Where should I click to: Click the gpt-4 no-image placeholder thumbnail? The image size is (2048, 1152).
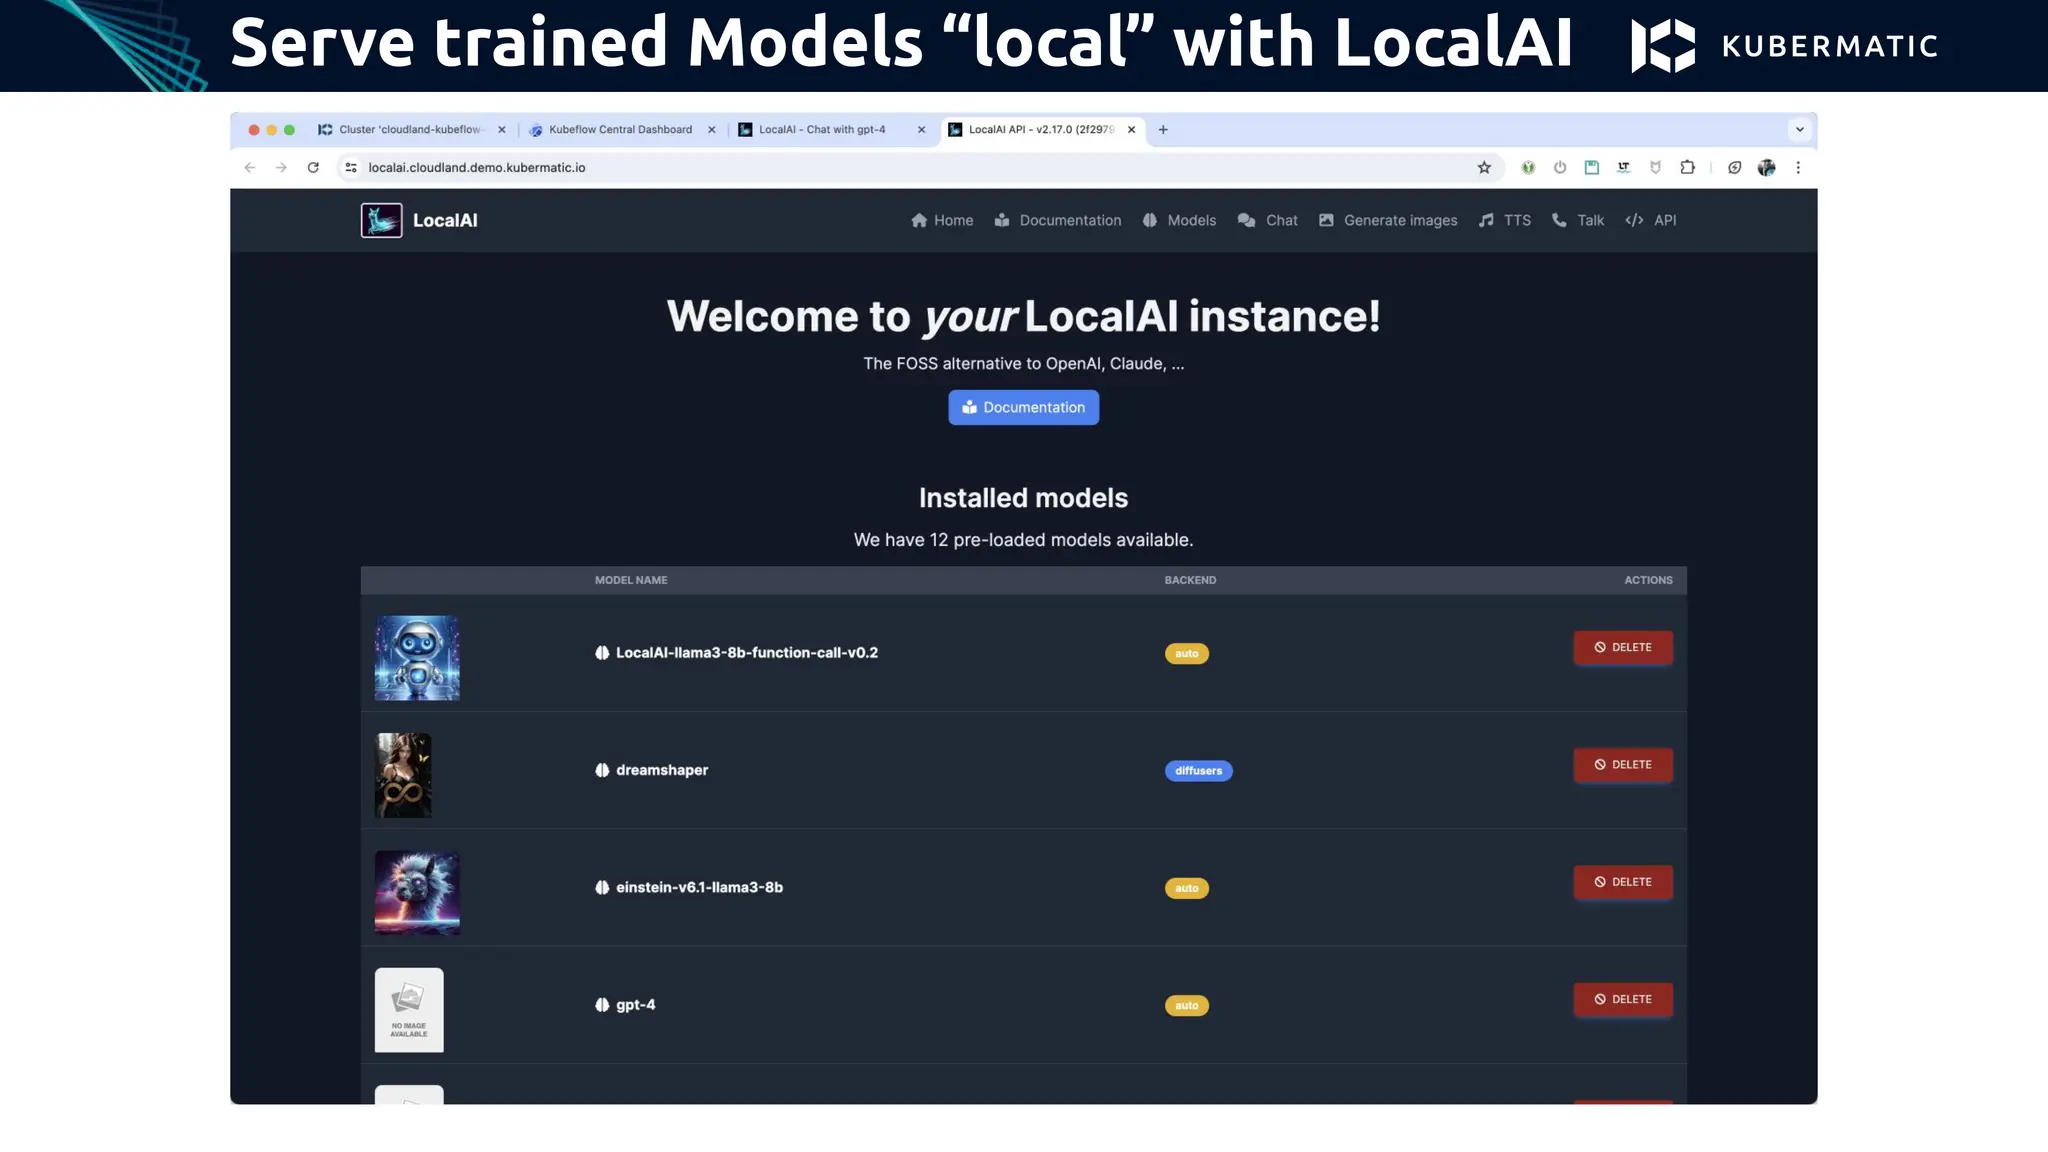coord(409,1010)
